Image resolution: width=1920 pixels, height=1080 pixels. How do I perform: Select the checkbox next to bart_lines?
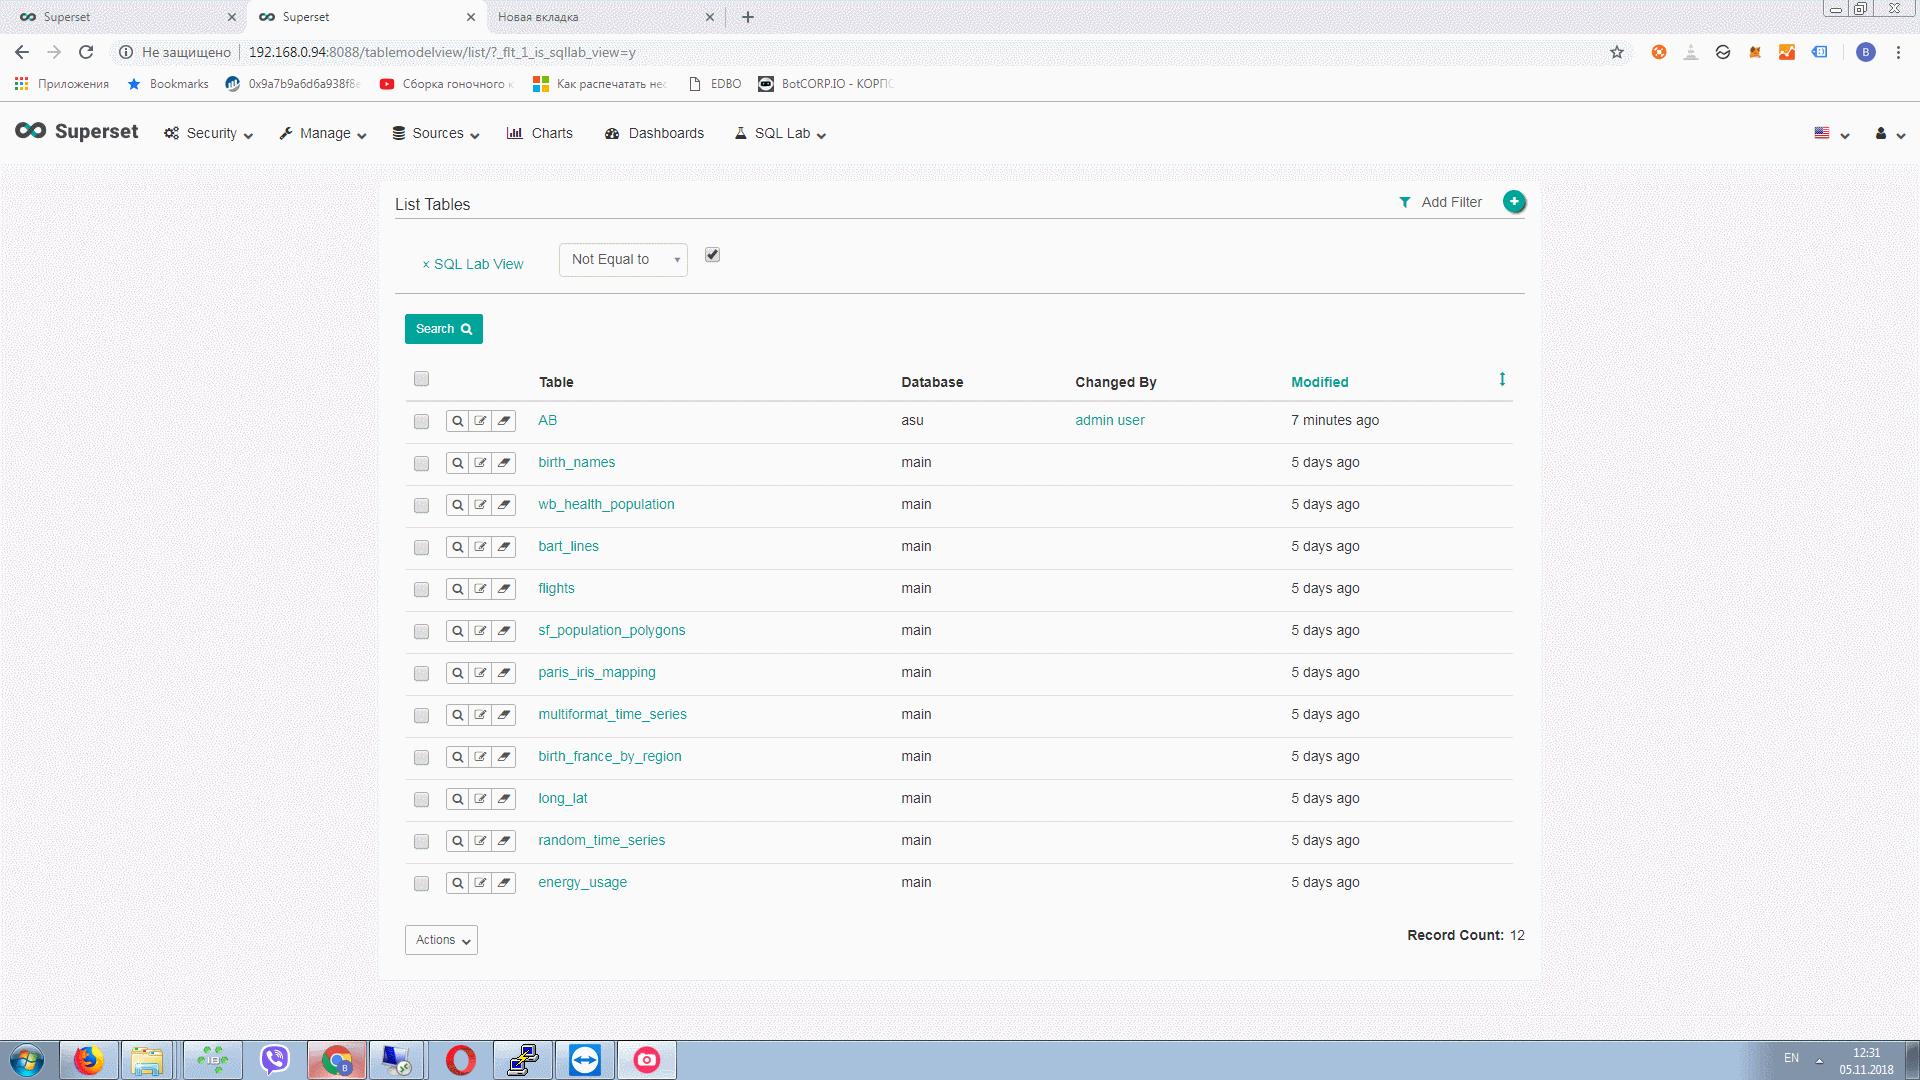point(421,547)
